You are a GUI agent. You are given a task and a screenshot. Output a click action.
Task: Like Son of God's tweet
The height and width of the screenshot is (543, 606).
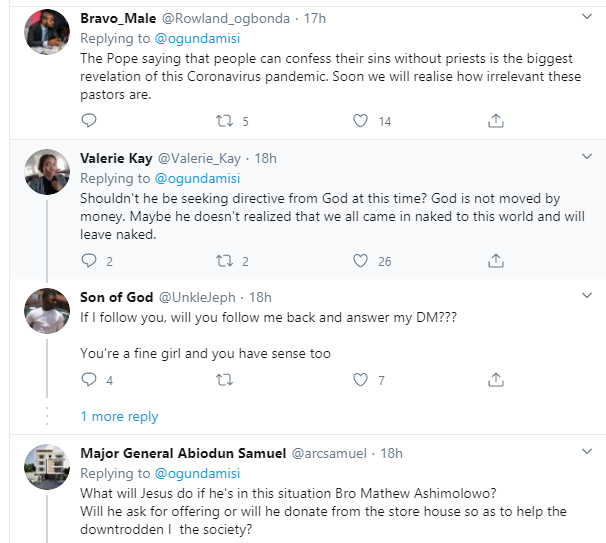(361, 380)
